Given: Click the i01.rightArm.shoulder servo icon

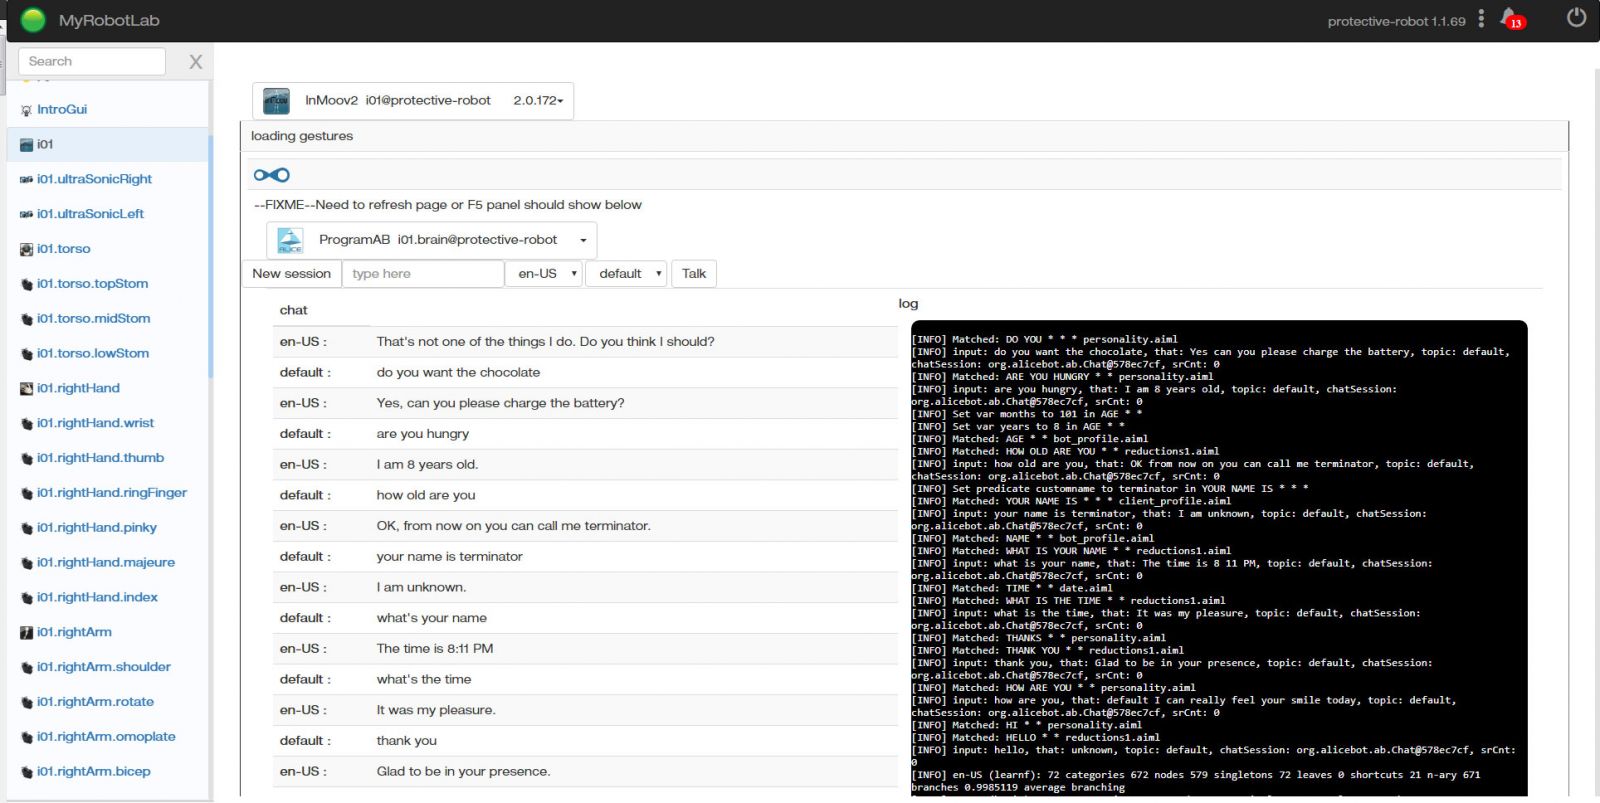Looking at the screenshot, I should [26, 667].
